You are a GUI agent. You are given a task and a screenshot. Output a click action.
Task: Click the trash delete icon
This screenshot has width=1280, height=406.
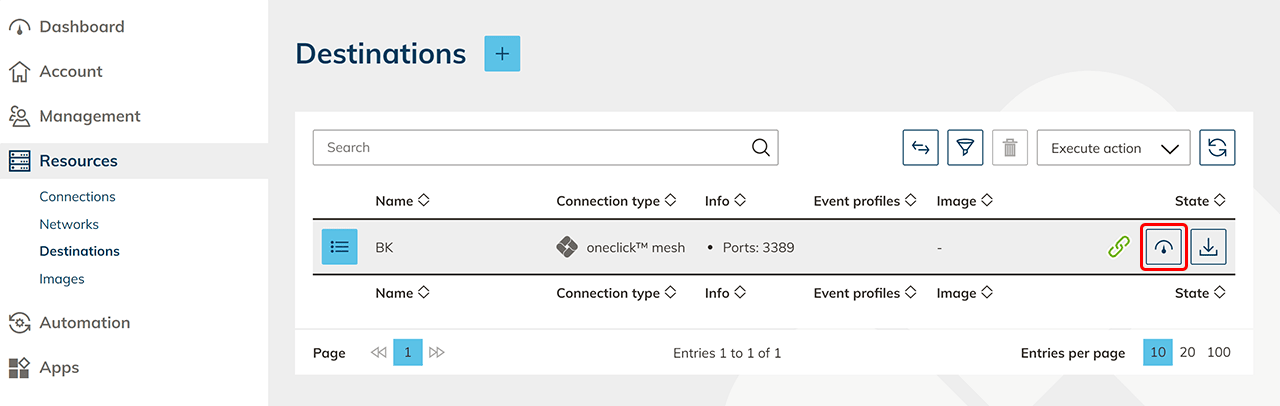click(1010, 148)
